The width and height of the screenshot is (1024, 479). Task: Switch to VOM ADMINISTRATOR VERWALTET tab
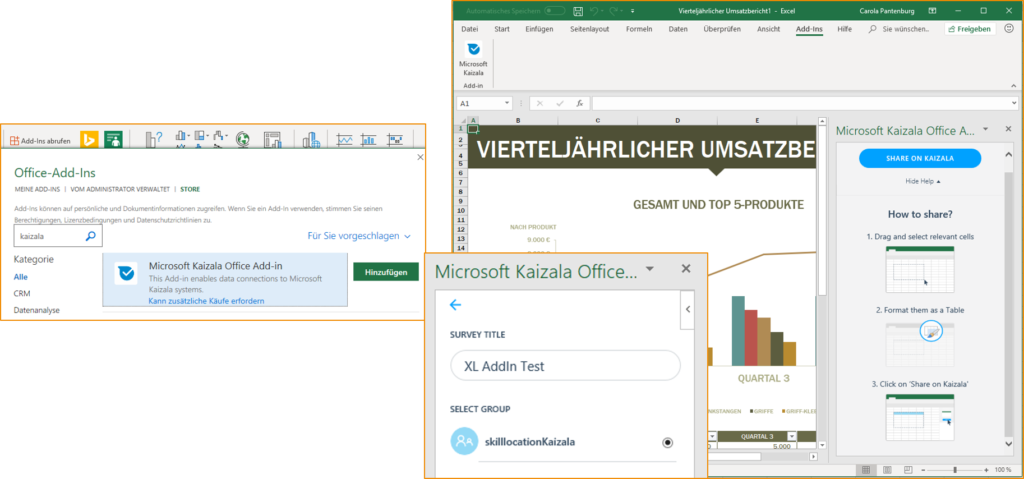pos(121,189)
